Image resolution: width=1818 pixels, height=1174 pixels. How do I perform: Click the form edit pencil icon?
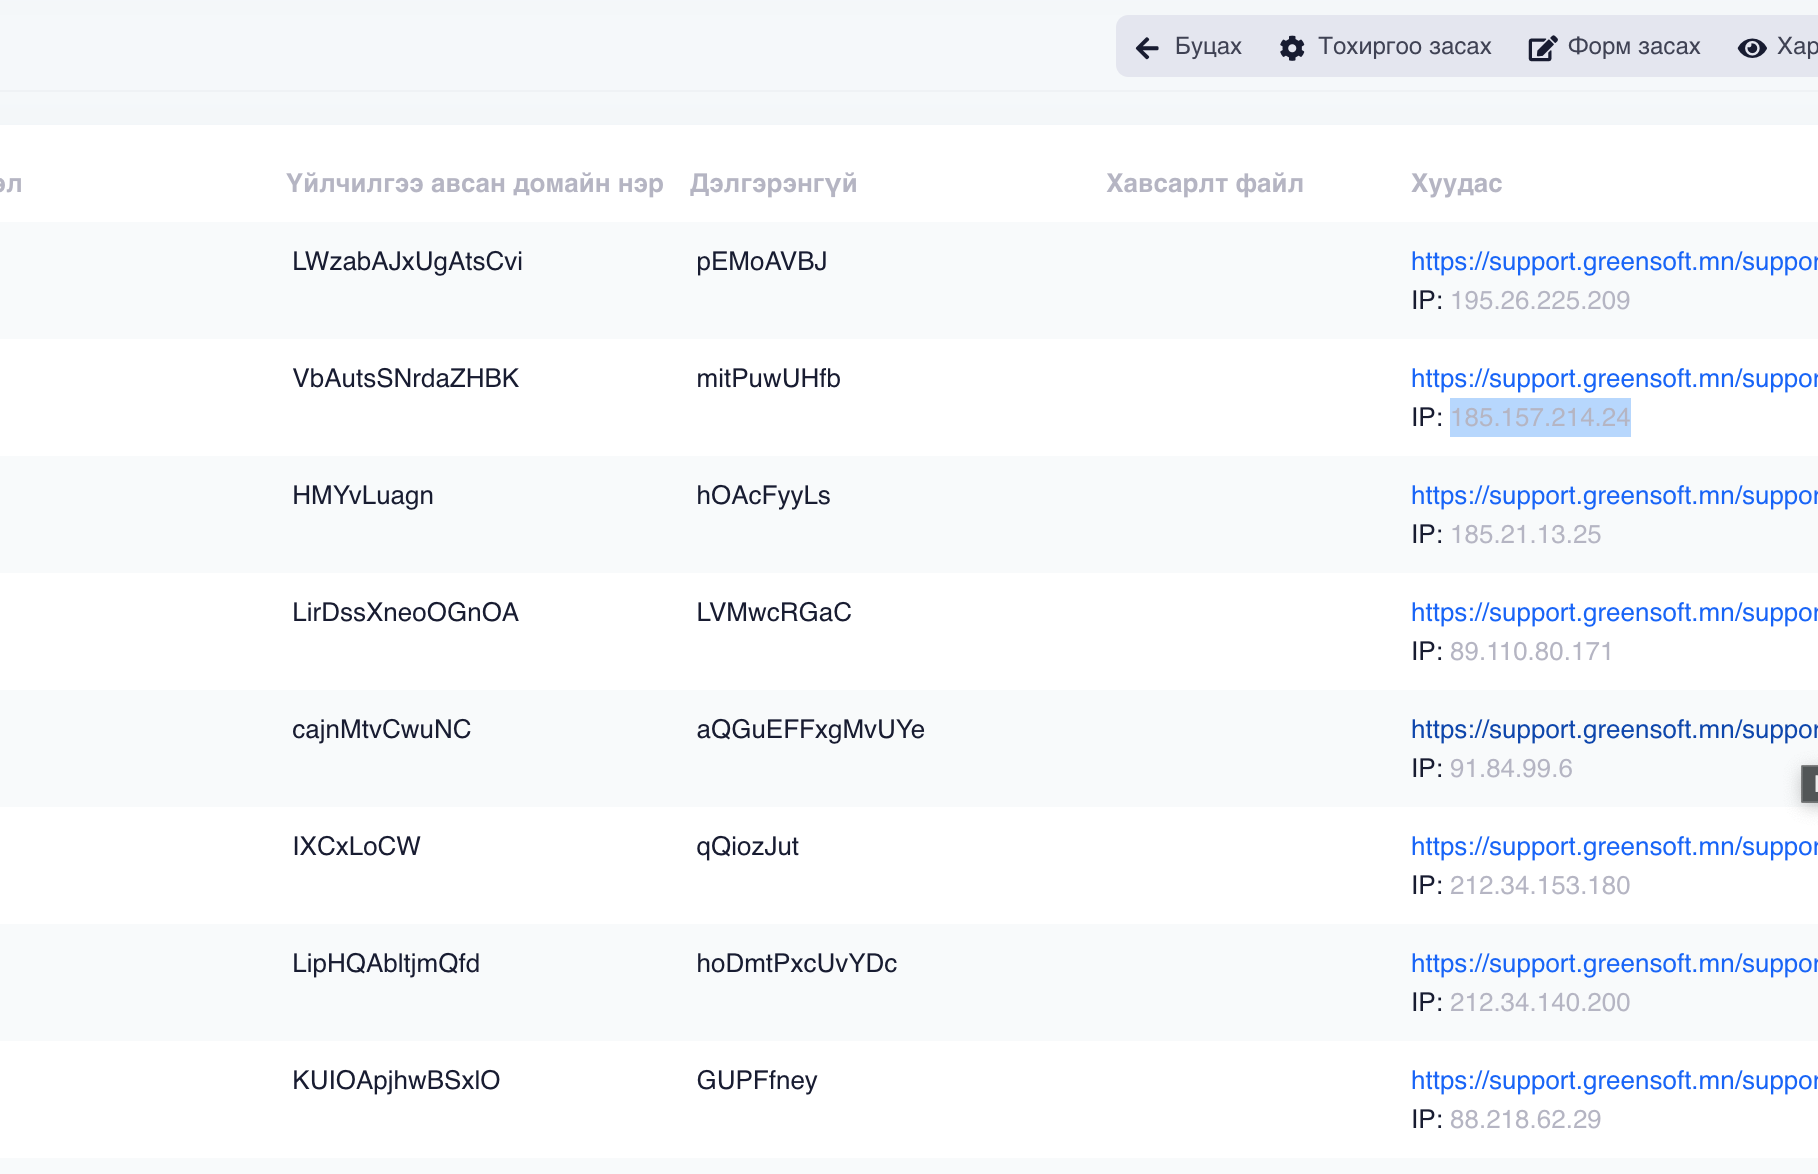coord(1542,47)
